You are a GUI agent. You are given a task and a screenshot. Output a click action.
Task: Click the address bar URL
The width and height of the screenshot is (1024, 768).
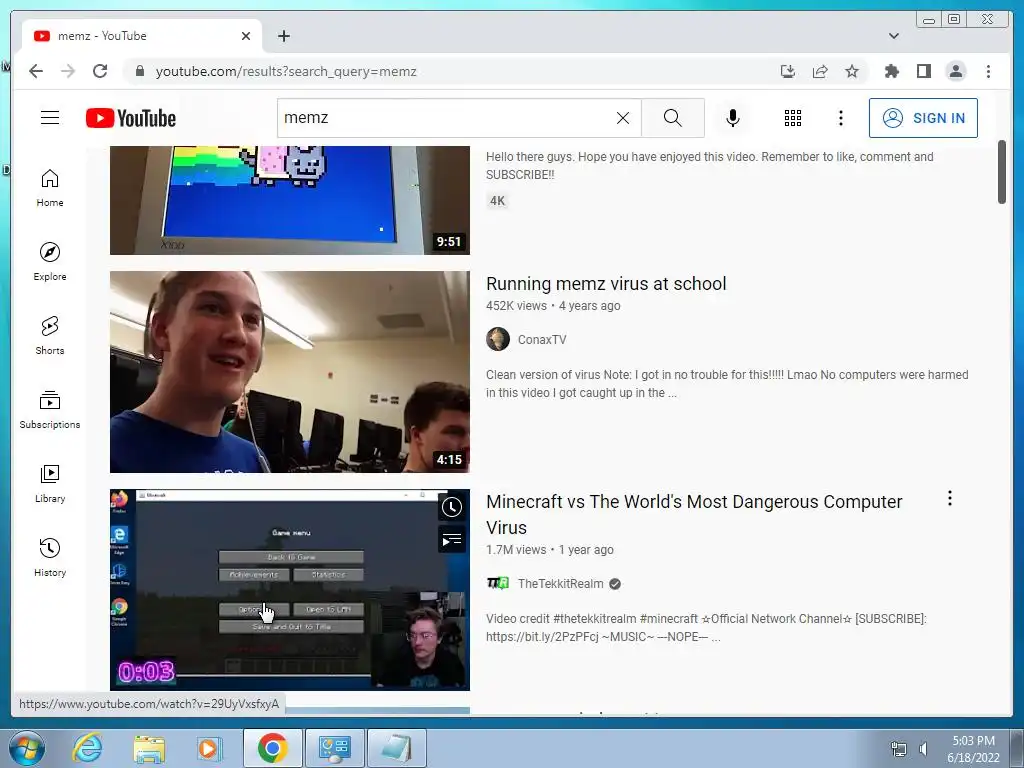(286, 71)
